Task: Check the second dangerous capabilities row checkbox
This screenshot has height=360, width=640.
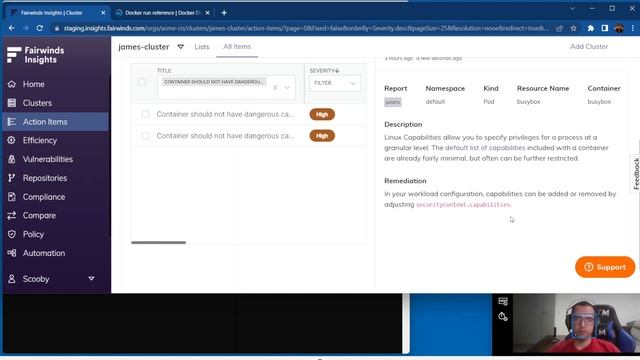Action: [145, 136]
